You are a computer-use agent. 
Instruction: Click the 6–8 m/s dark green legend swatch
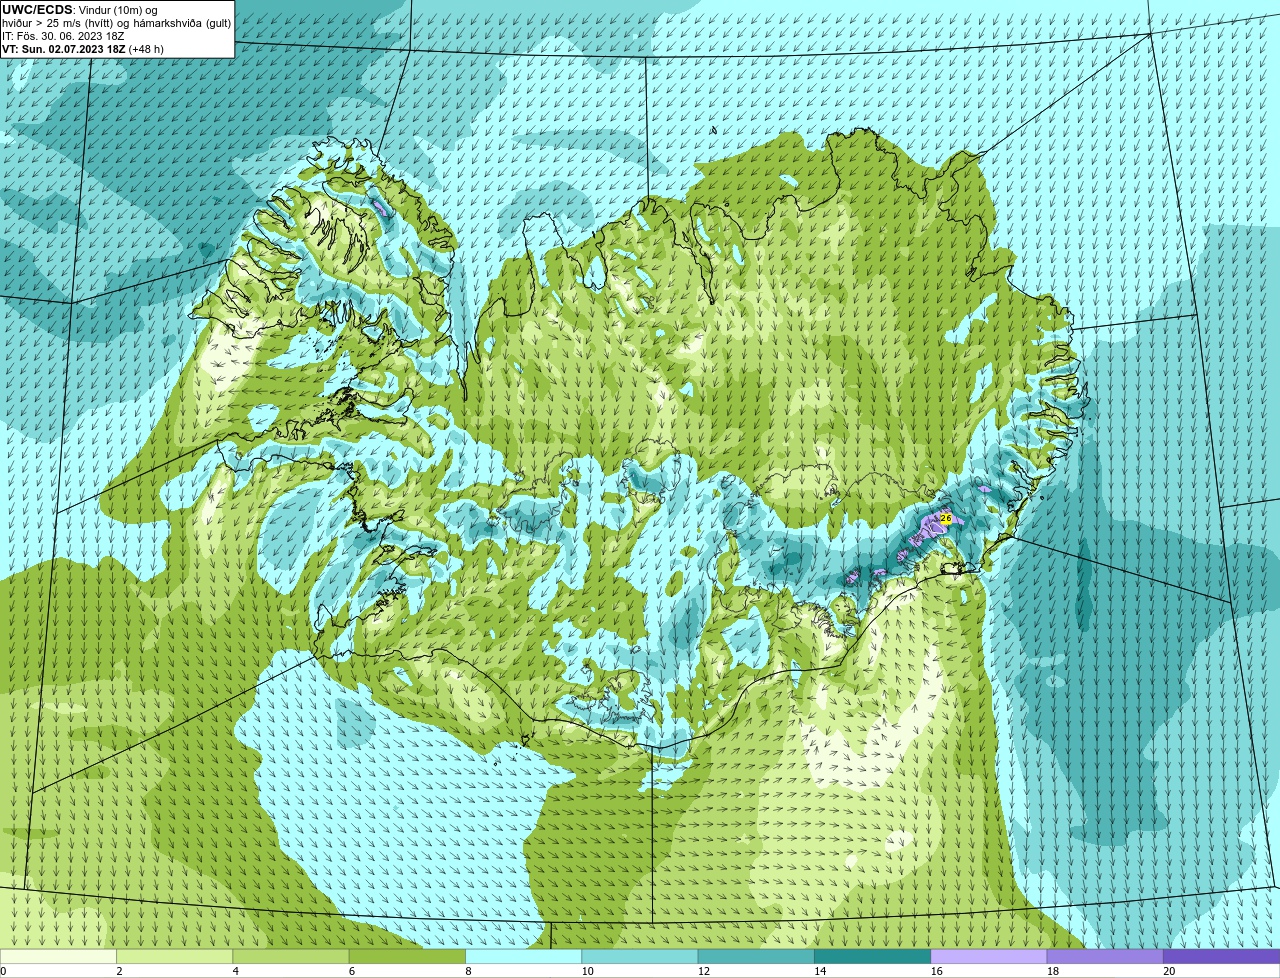tap(407, 956)
